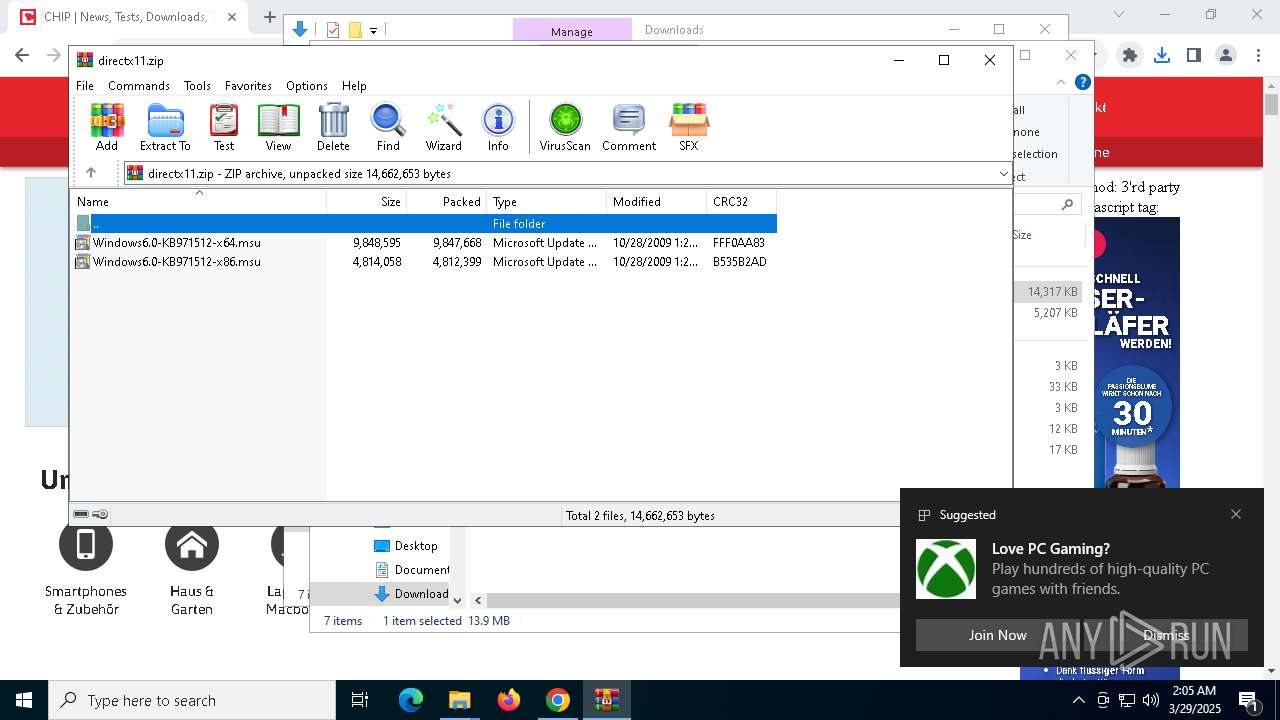Close the Suggested notification
Image resolution: width=1280 pixels, height=720 pixels.
coord(1236,514)
